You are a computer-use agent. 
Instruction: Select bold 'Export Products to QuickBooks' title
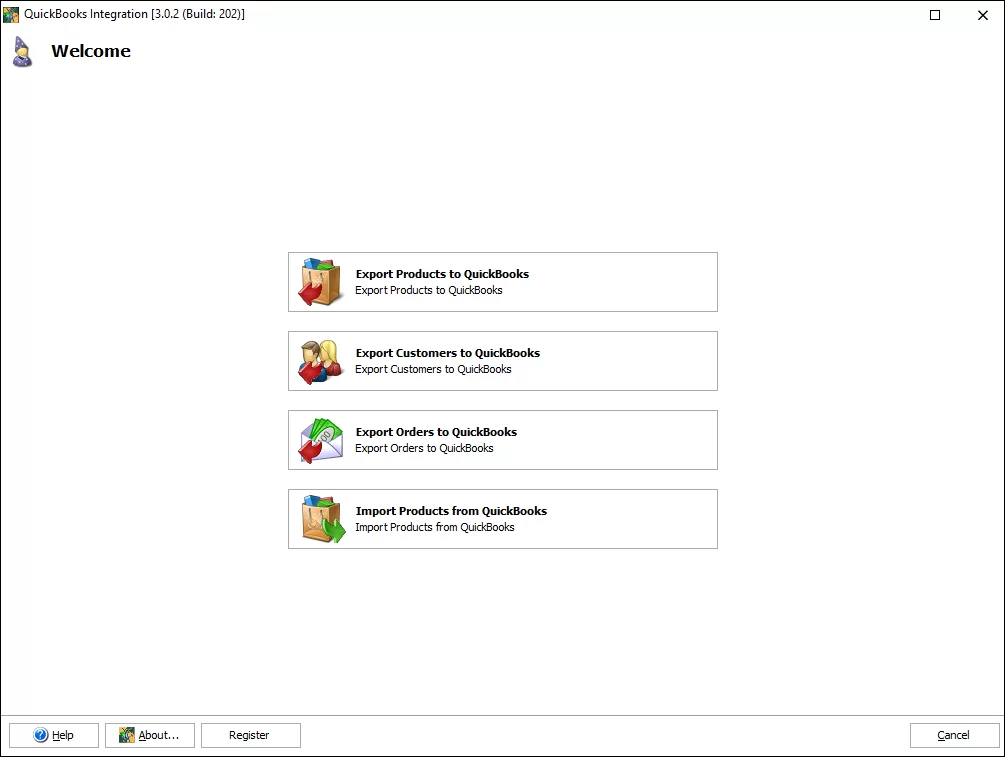coord(442,274)
